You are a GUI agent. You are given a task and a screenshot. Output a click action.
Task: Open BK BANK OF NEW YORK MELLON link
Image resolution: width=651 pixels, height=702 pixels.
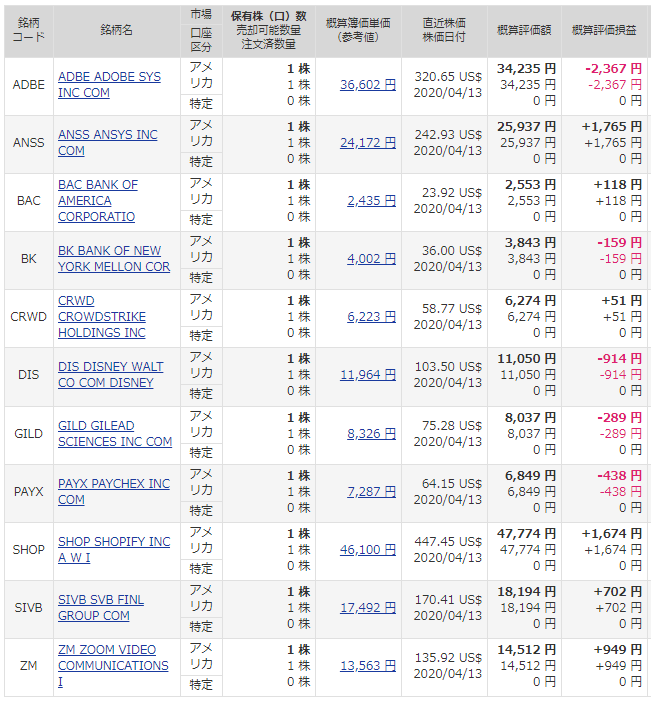pos(114,259)
